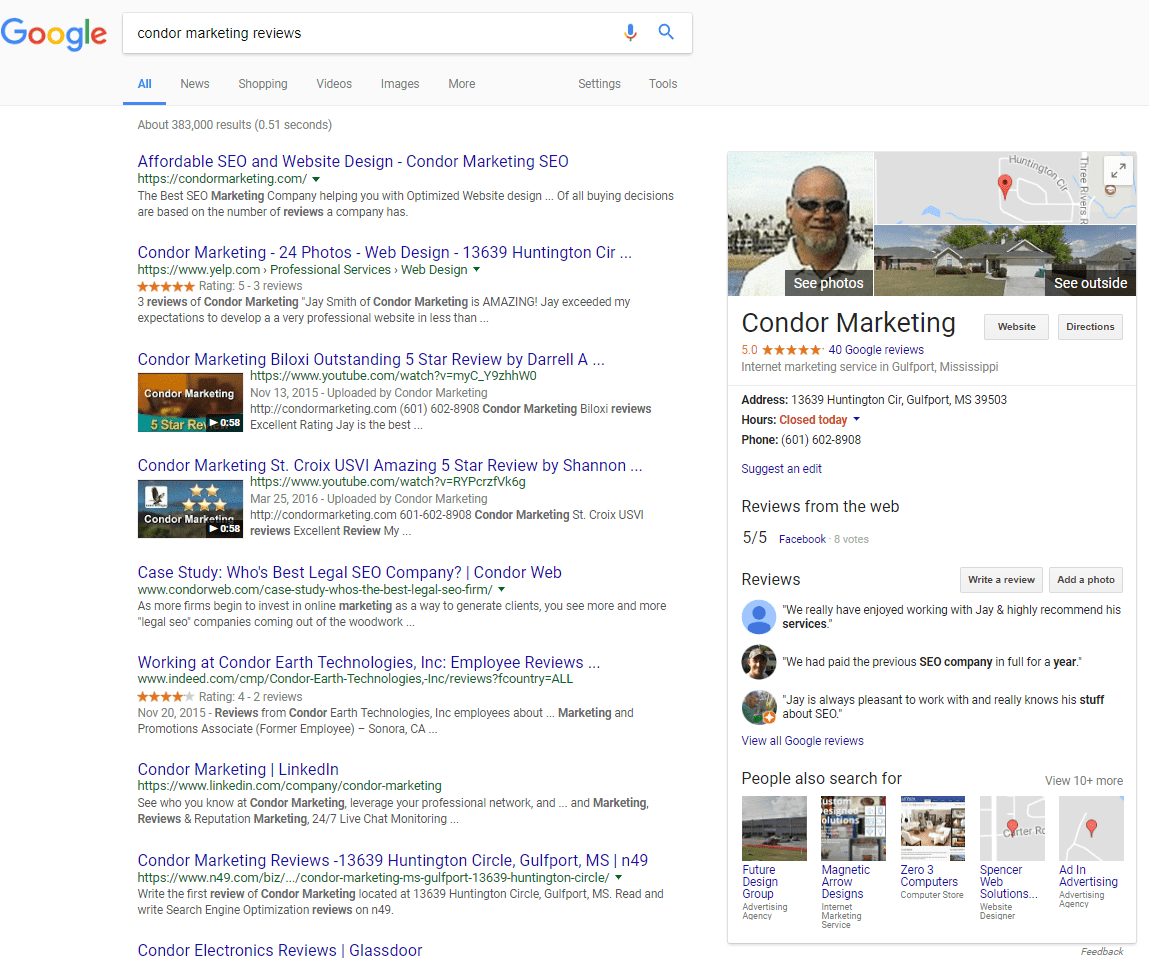1149x958 pixels.
Task: Switch to the Images tab
Action: [x=400, y=84]
